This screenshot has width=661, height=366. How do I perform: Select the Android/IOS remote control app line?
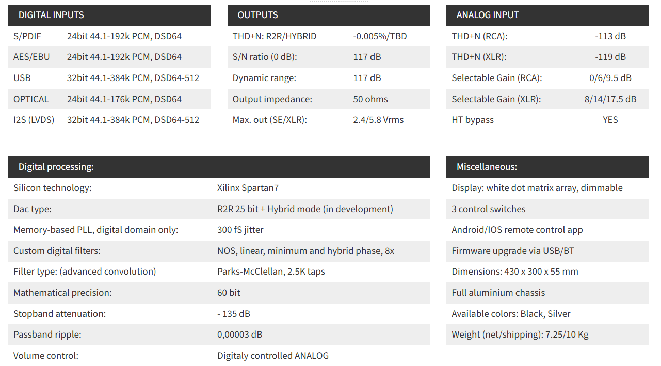517,230
